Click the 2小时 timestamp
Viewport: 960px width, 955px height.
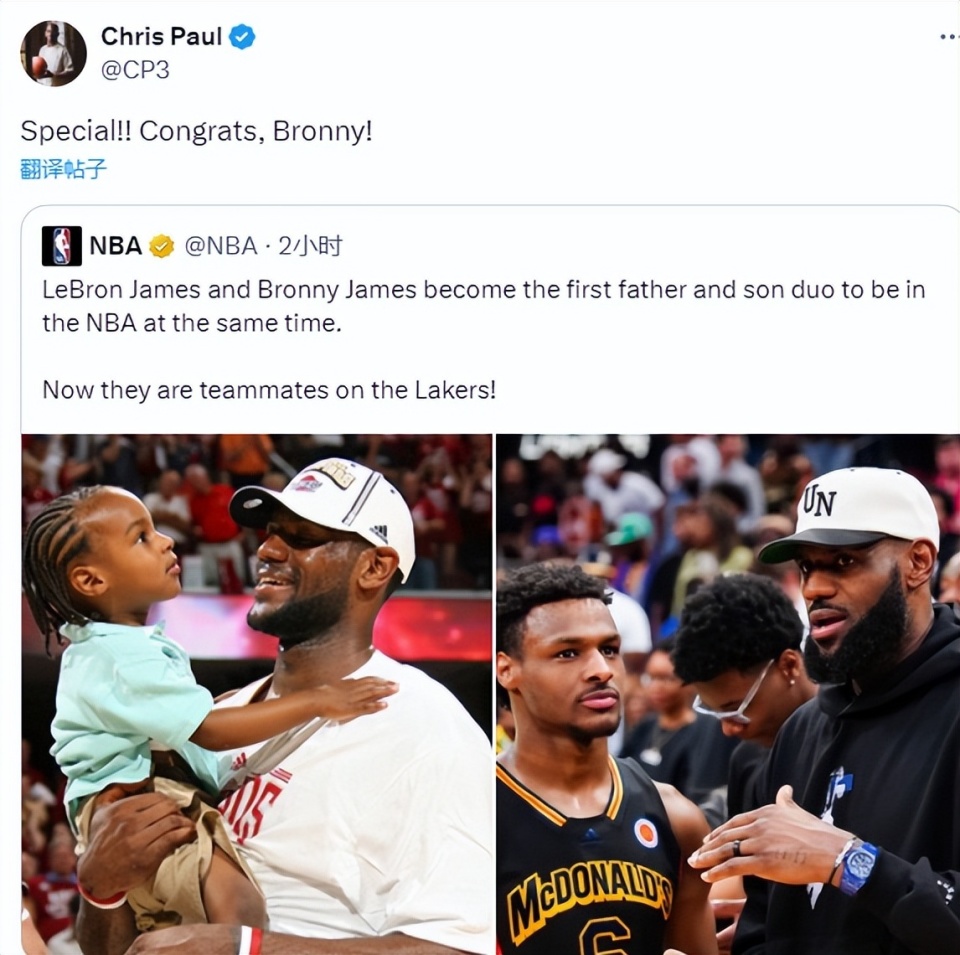[x=310, y=246]
